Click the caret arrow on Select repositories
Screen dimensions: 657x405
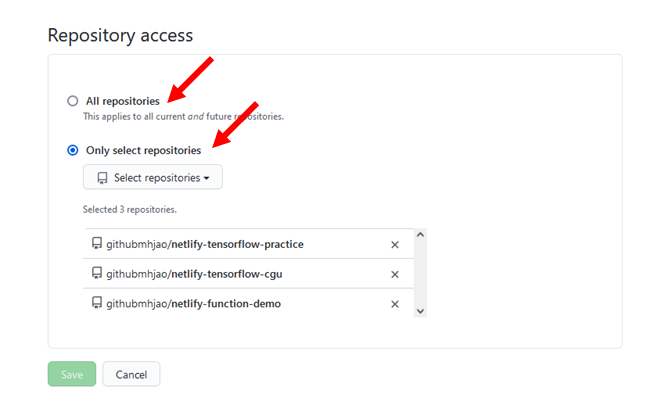pyautogui.click(x=207, y=179)
